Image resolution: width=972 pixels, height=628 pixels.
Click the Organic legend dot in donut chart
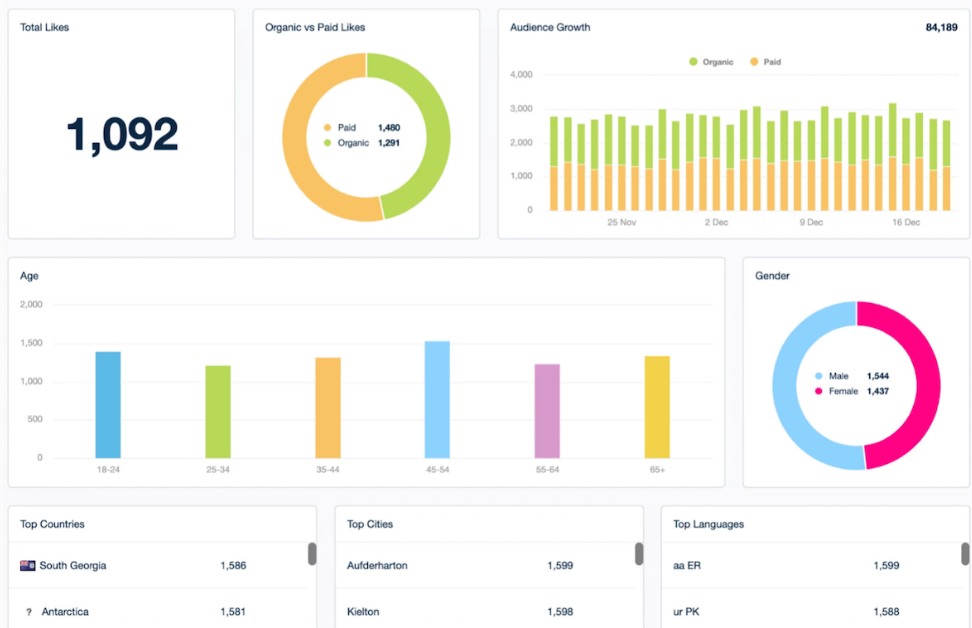tap(327, 143)
